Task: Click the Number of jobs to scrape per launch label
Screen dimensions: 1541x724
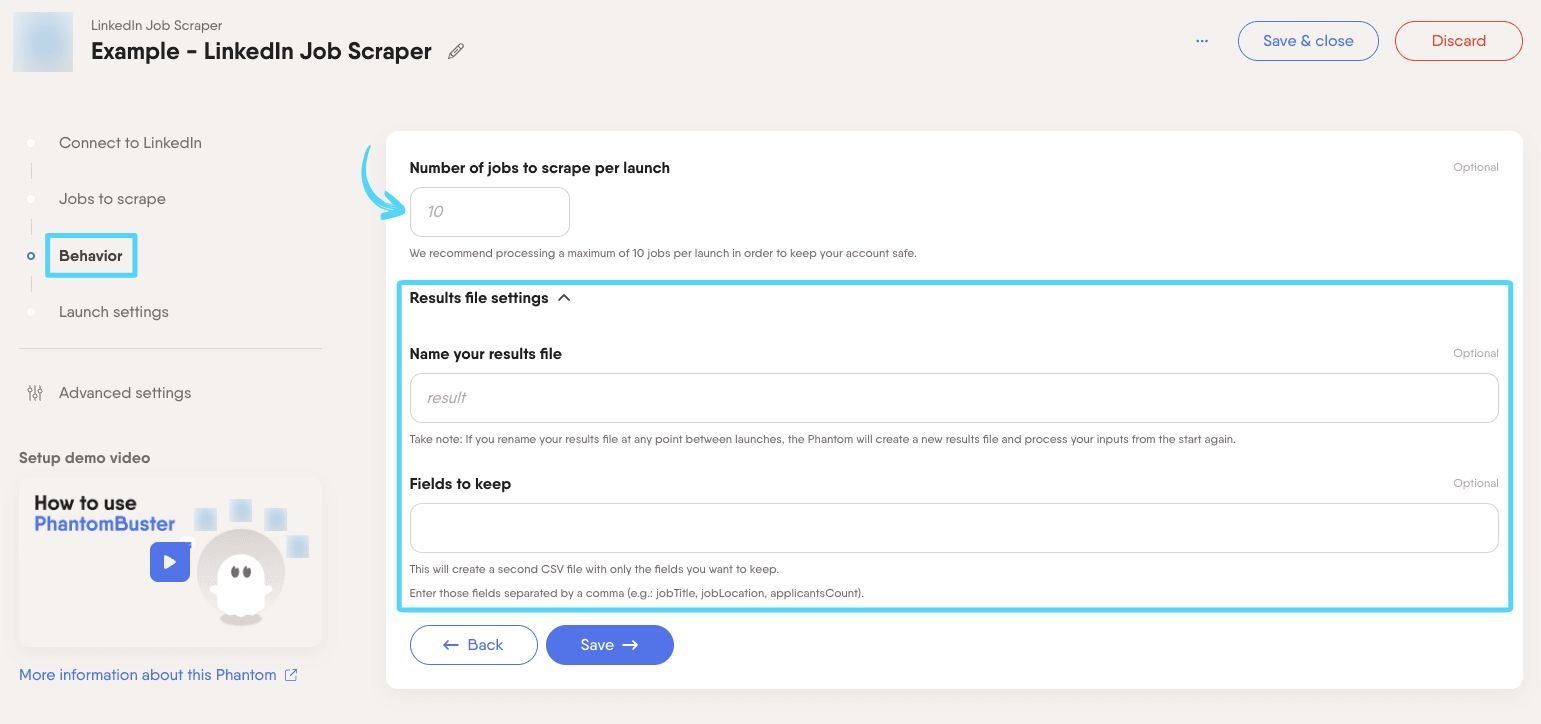Action: pos(540,168)
